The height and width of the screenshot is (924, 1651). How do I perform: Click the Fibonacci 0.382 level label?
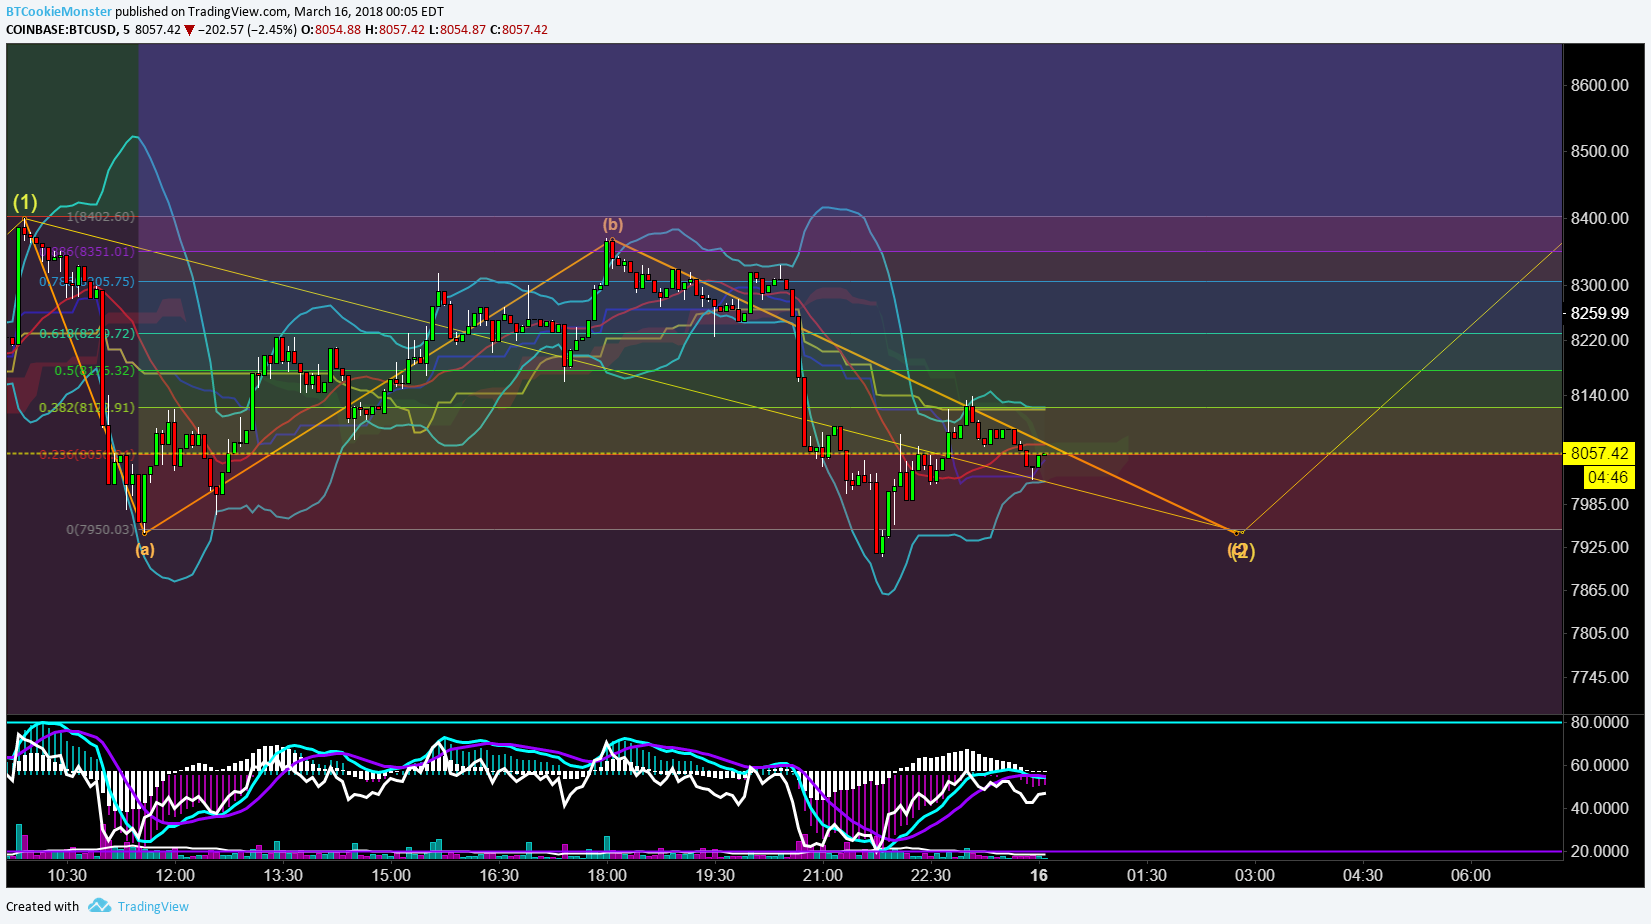[87, 408]
